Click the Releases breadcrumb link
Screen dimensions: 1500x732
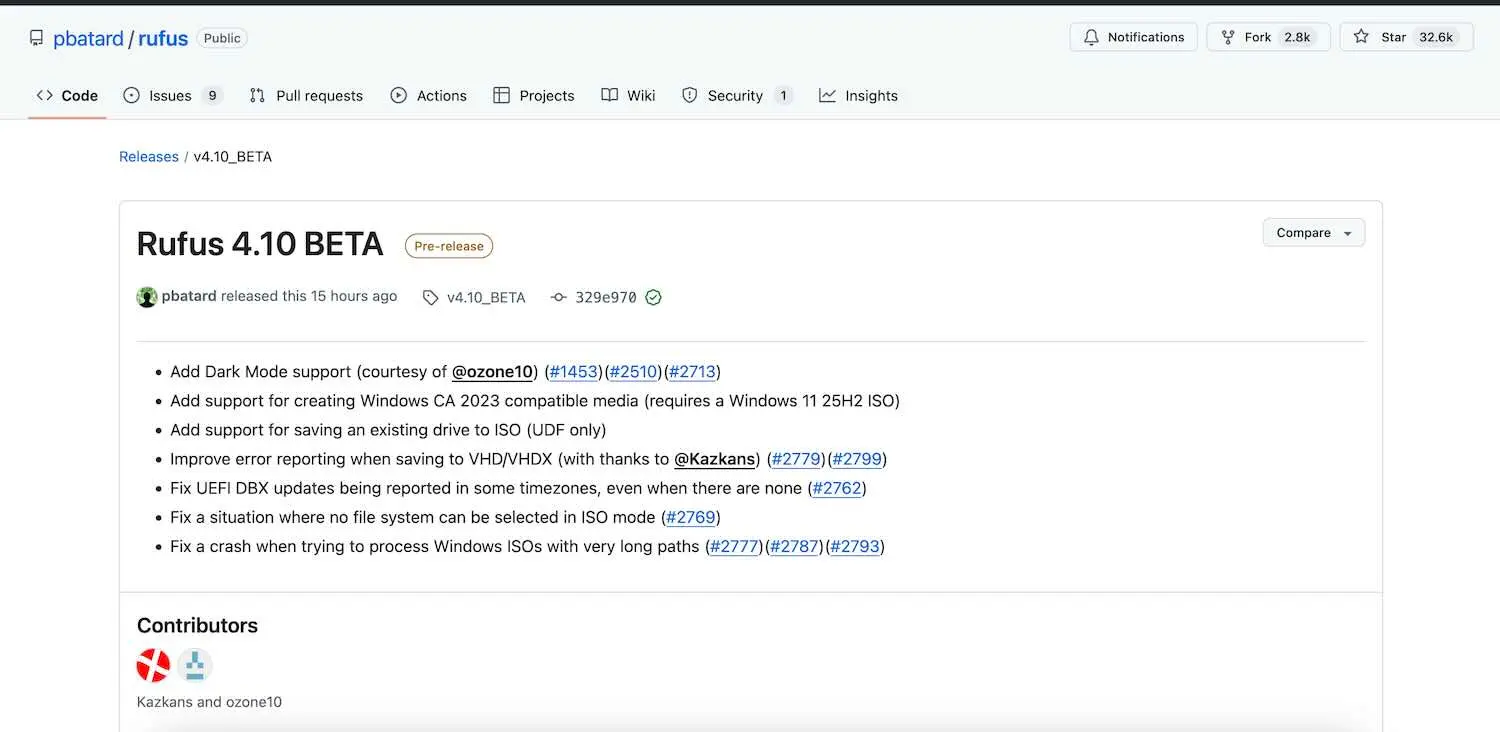(x=149, y=157)
